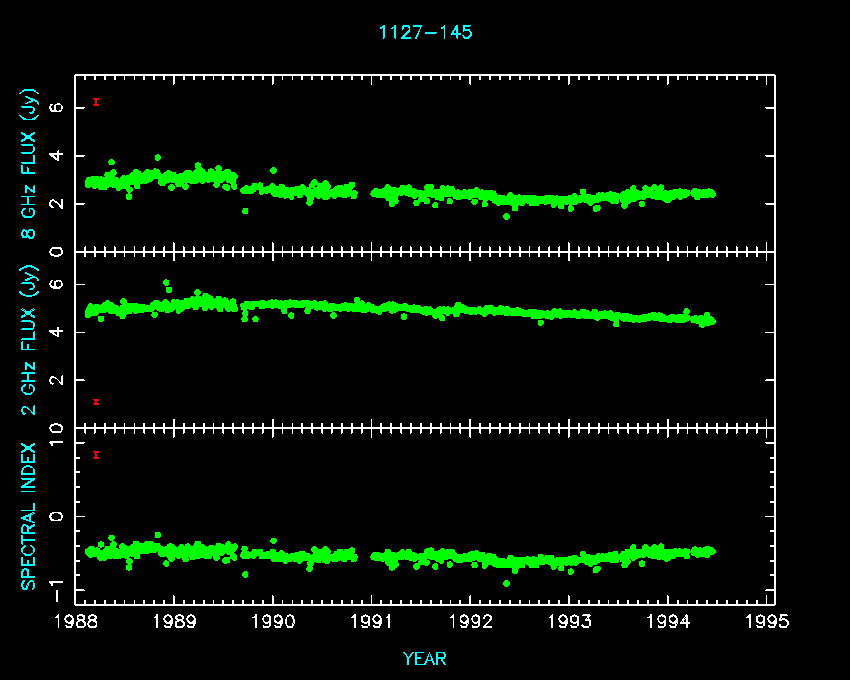Select the 1991 year tick label

click(x=372, y=622)
